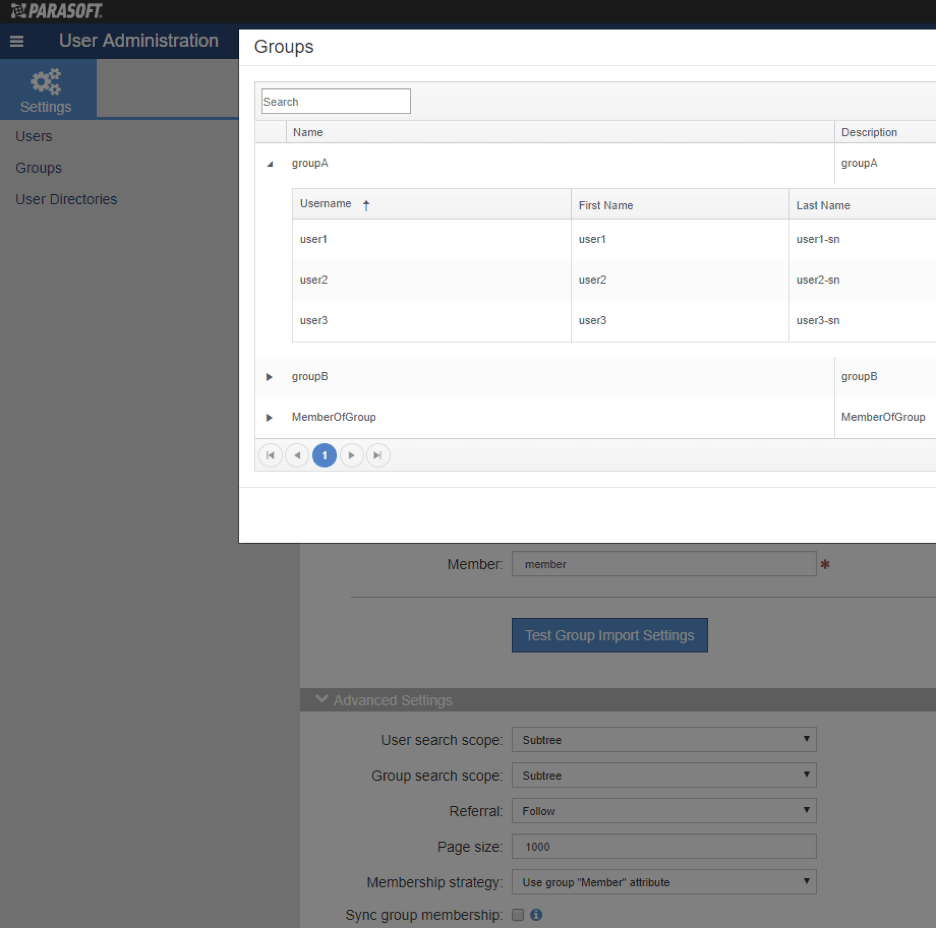Open the hamburger navigation menu

(x=16, y=41)
